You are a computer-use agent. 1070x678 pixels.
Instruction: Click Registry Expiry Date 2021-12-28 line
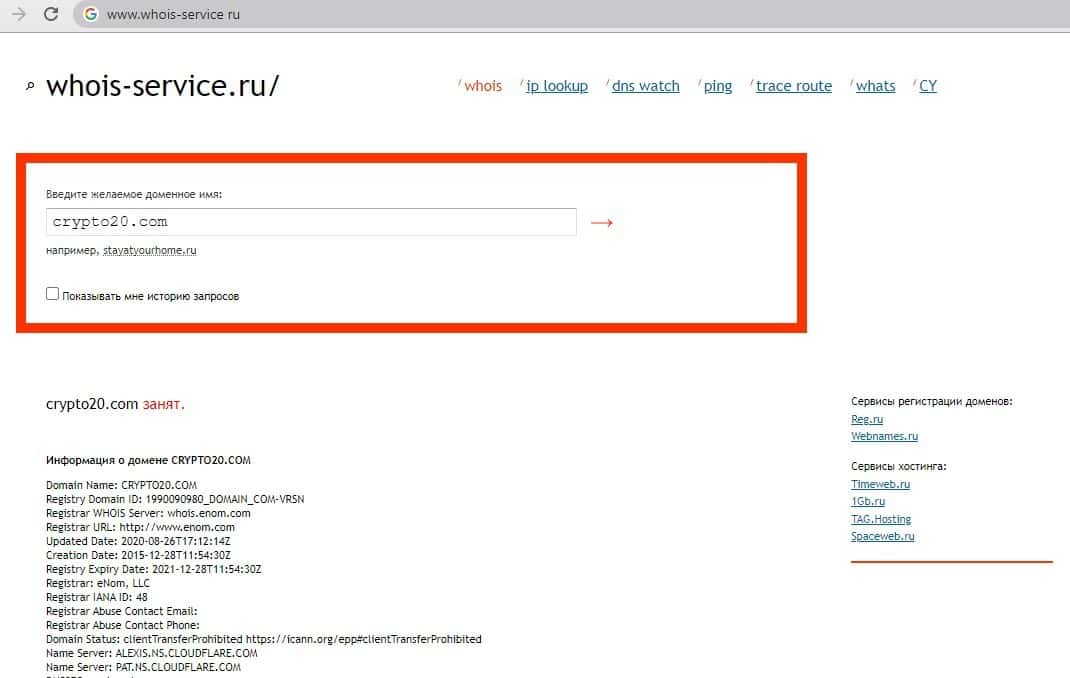click(x=154, y=569)
